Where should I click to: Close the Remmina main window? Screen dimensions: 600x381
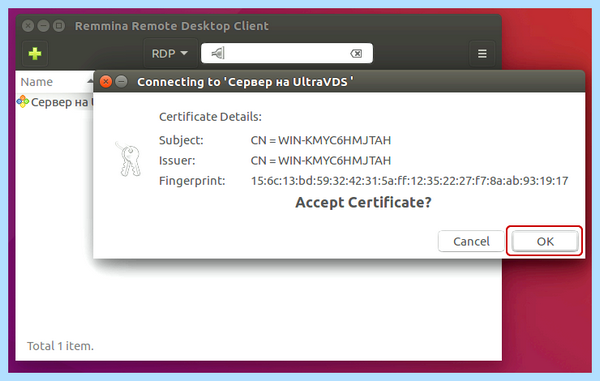click(x=28, y=26)
